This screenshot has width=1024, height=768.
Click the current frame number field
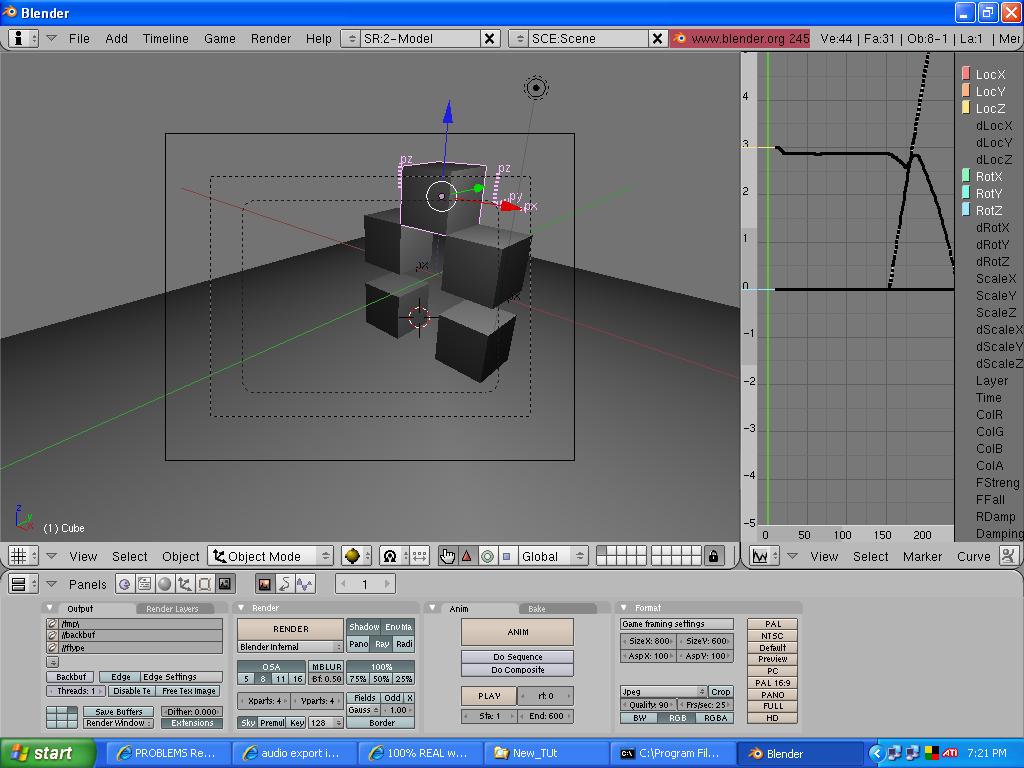coord(365,584)
